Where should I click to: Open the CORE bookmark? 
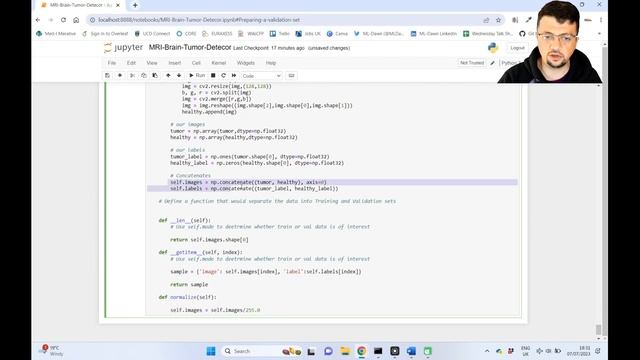point(187,33)
